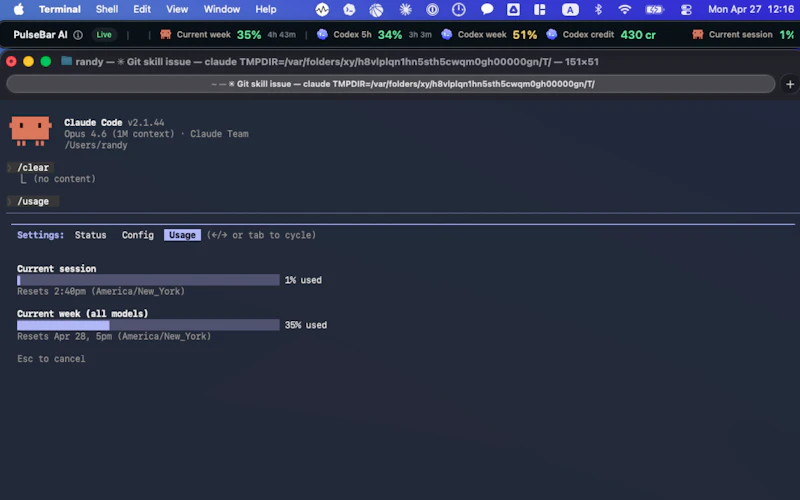800x500 pixels.
Task: Click the date and time in menu bar
Action: pos(751,9)
